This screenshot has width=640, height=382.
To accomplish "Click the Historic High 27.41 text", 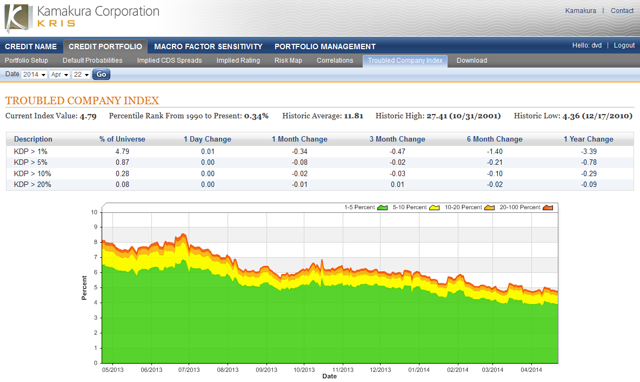I will tap(438, 116).
